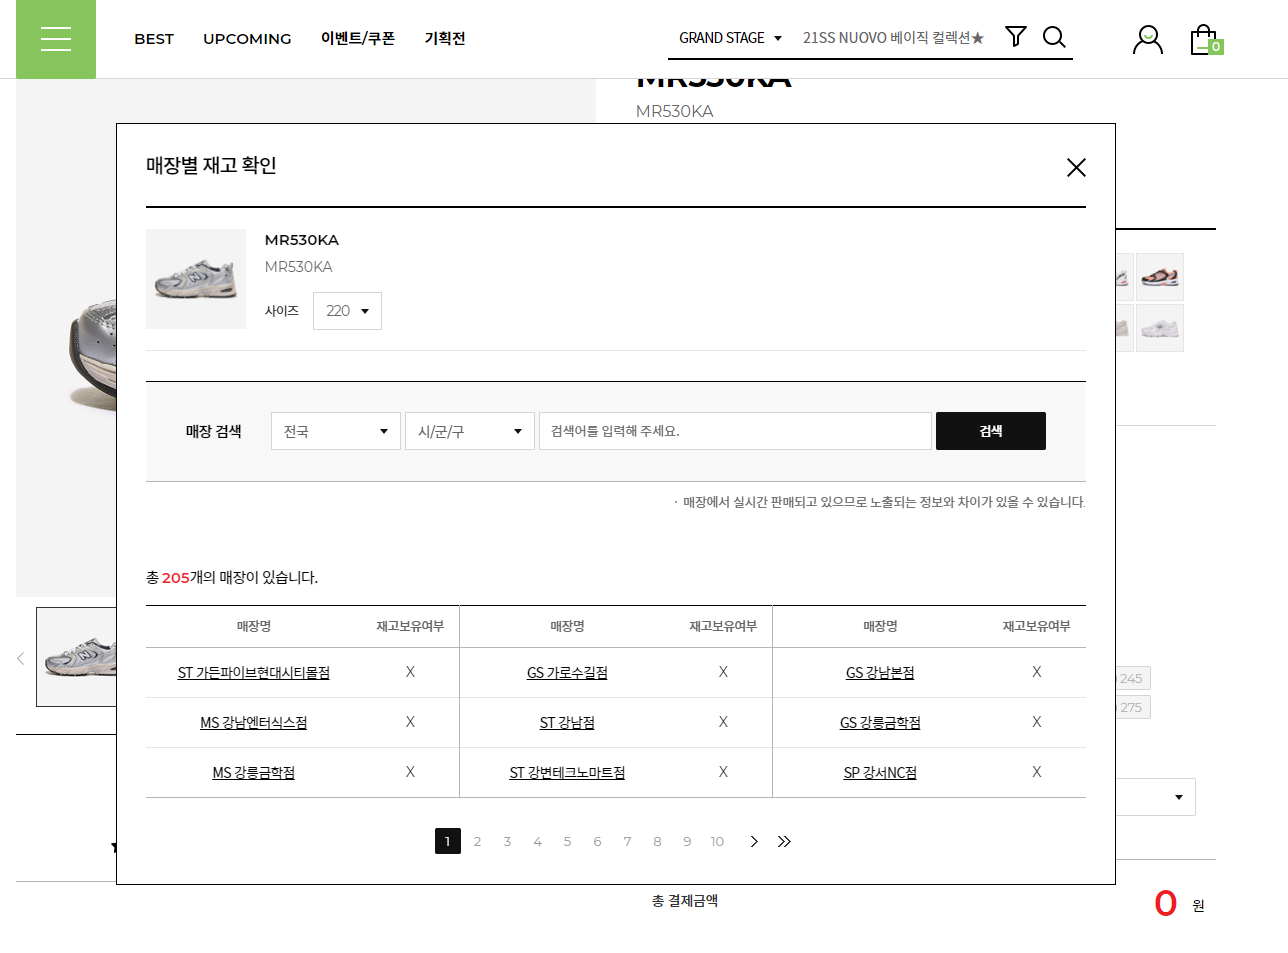Open the 이벤트/쿠폰 menu

[x=358, y=38]
